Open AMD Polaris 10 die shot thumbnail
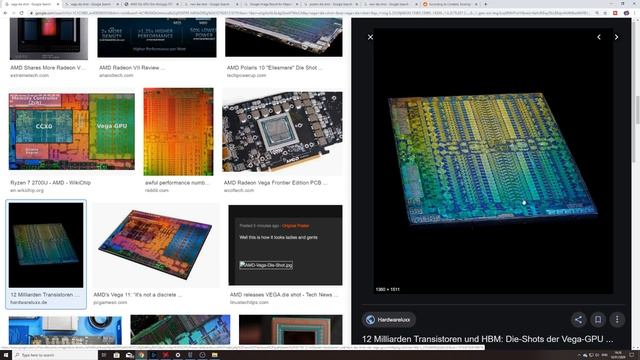 coord(284,37)
